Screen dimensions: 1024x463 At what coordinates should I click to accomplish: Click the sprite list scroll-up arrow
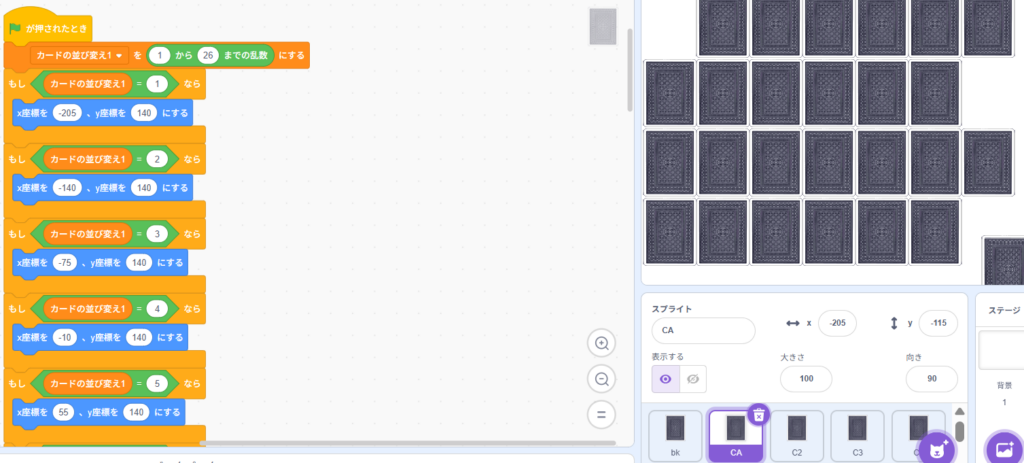pos(960,412)
